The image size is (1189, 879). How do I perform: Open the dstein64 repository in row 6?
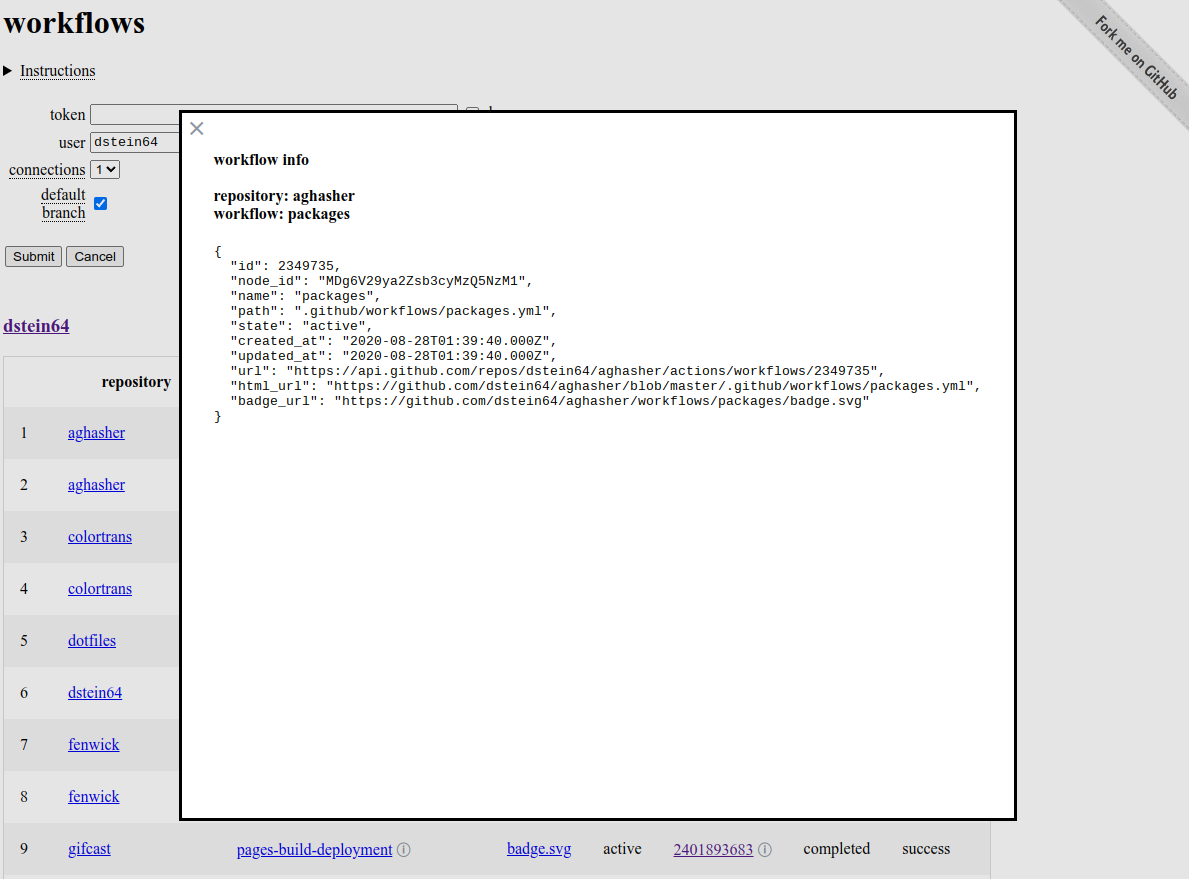pos(95,692)
